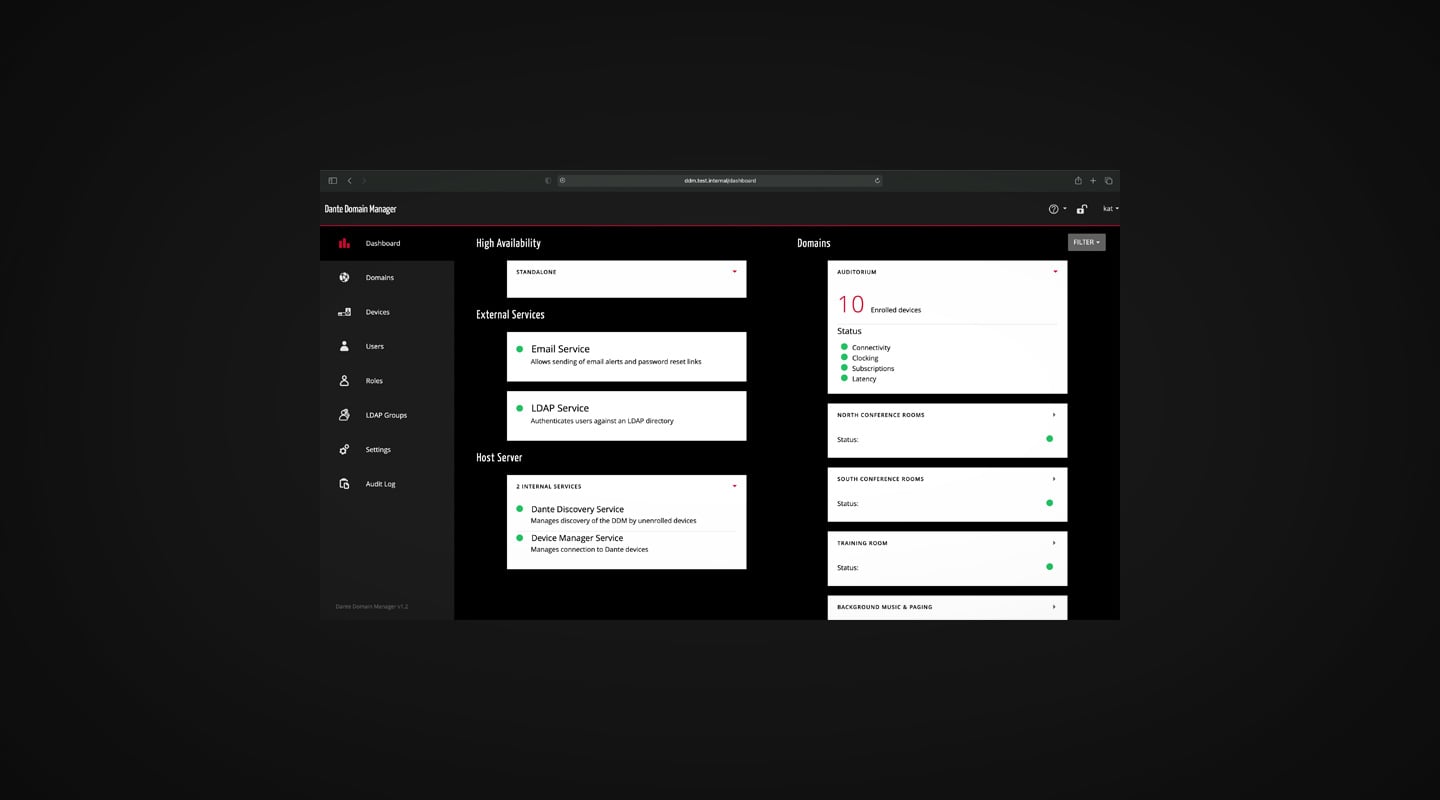Click the browser share icon

1078,181
